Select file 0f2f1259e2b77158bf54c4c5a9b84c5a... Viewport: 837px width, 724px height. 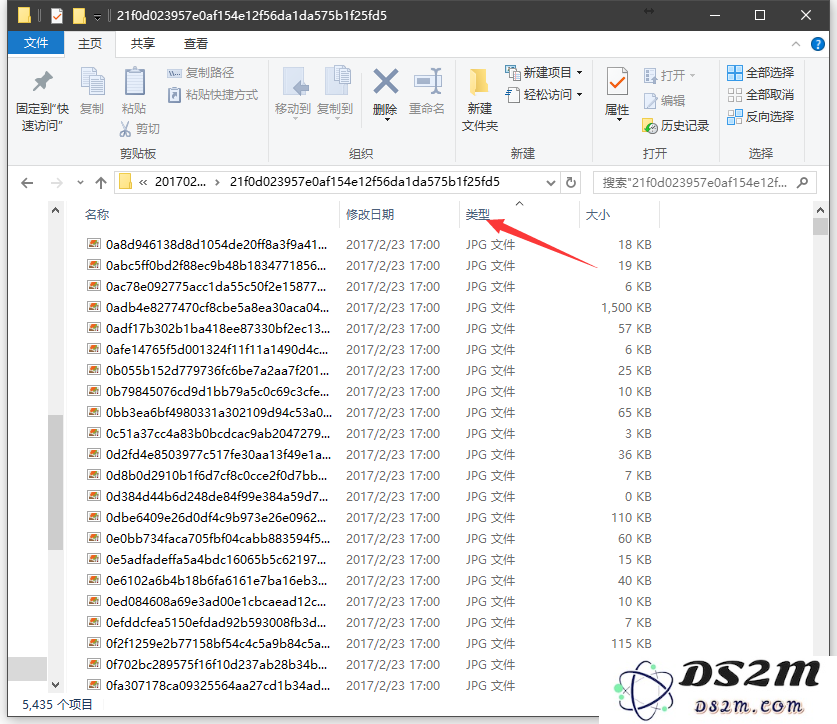point(217,644)
